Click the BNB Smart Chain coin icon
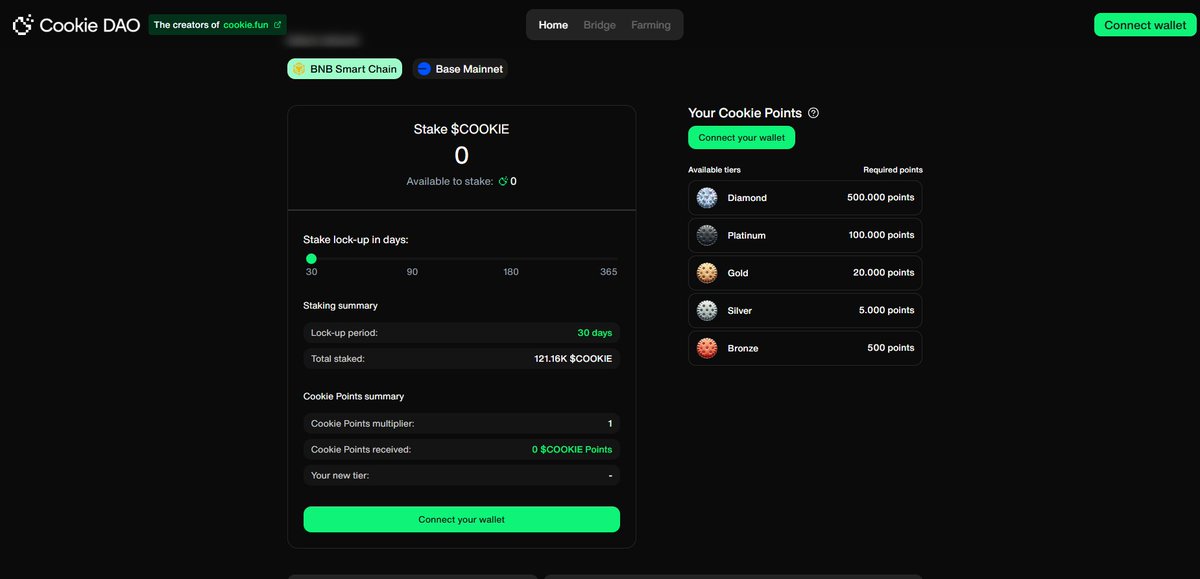This screenshot has height=579, width=1200. (298, 69)
